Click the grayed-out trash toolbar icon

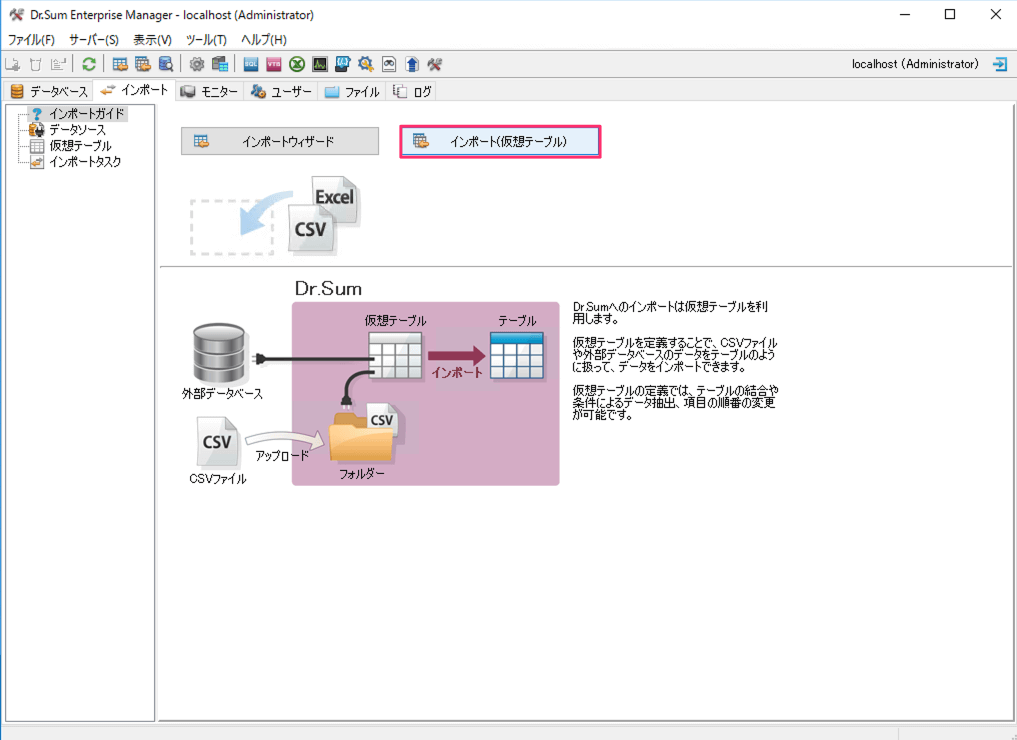click(x=36, y=64)
